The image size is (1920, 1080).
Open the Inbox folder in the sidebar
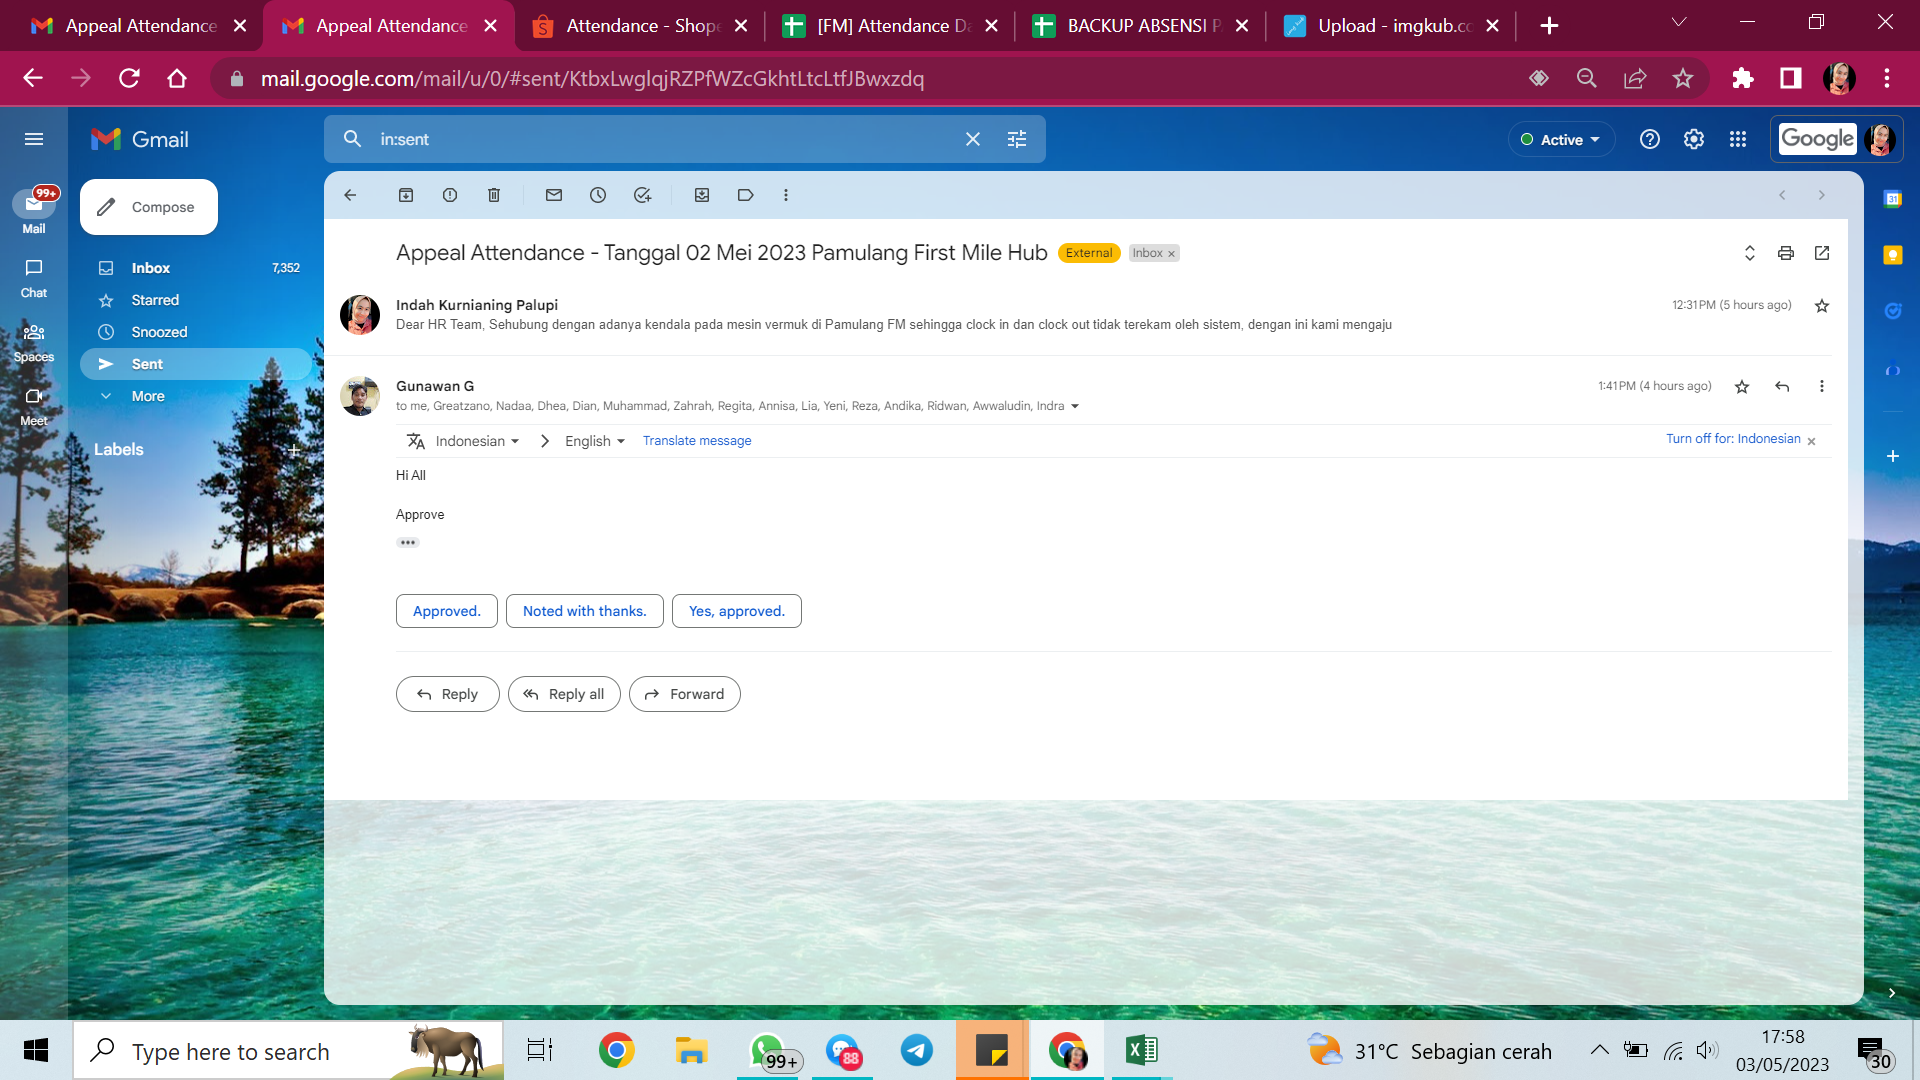tap(150, 268)
